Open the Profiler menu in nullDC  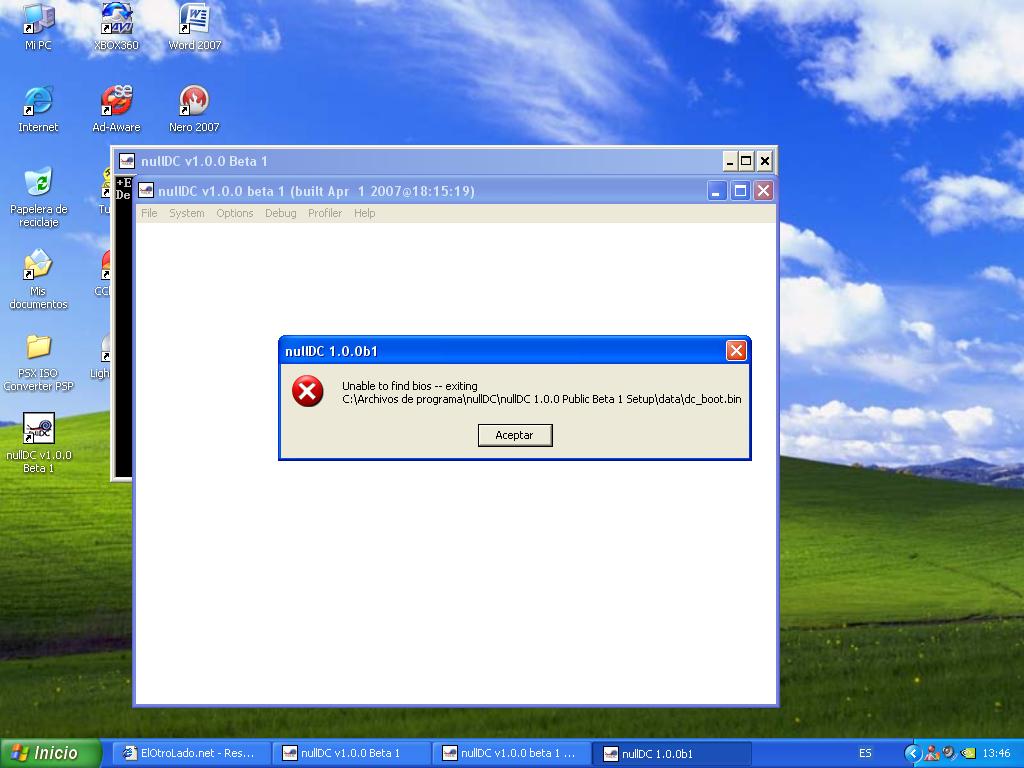tap(325, 213)
